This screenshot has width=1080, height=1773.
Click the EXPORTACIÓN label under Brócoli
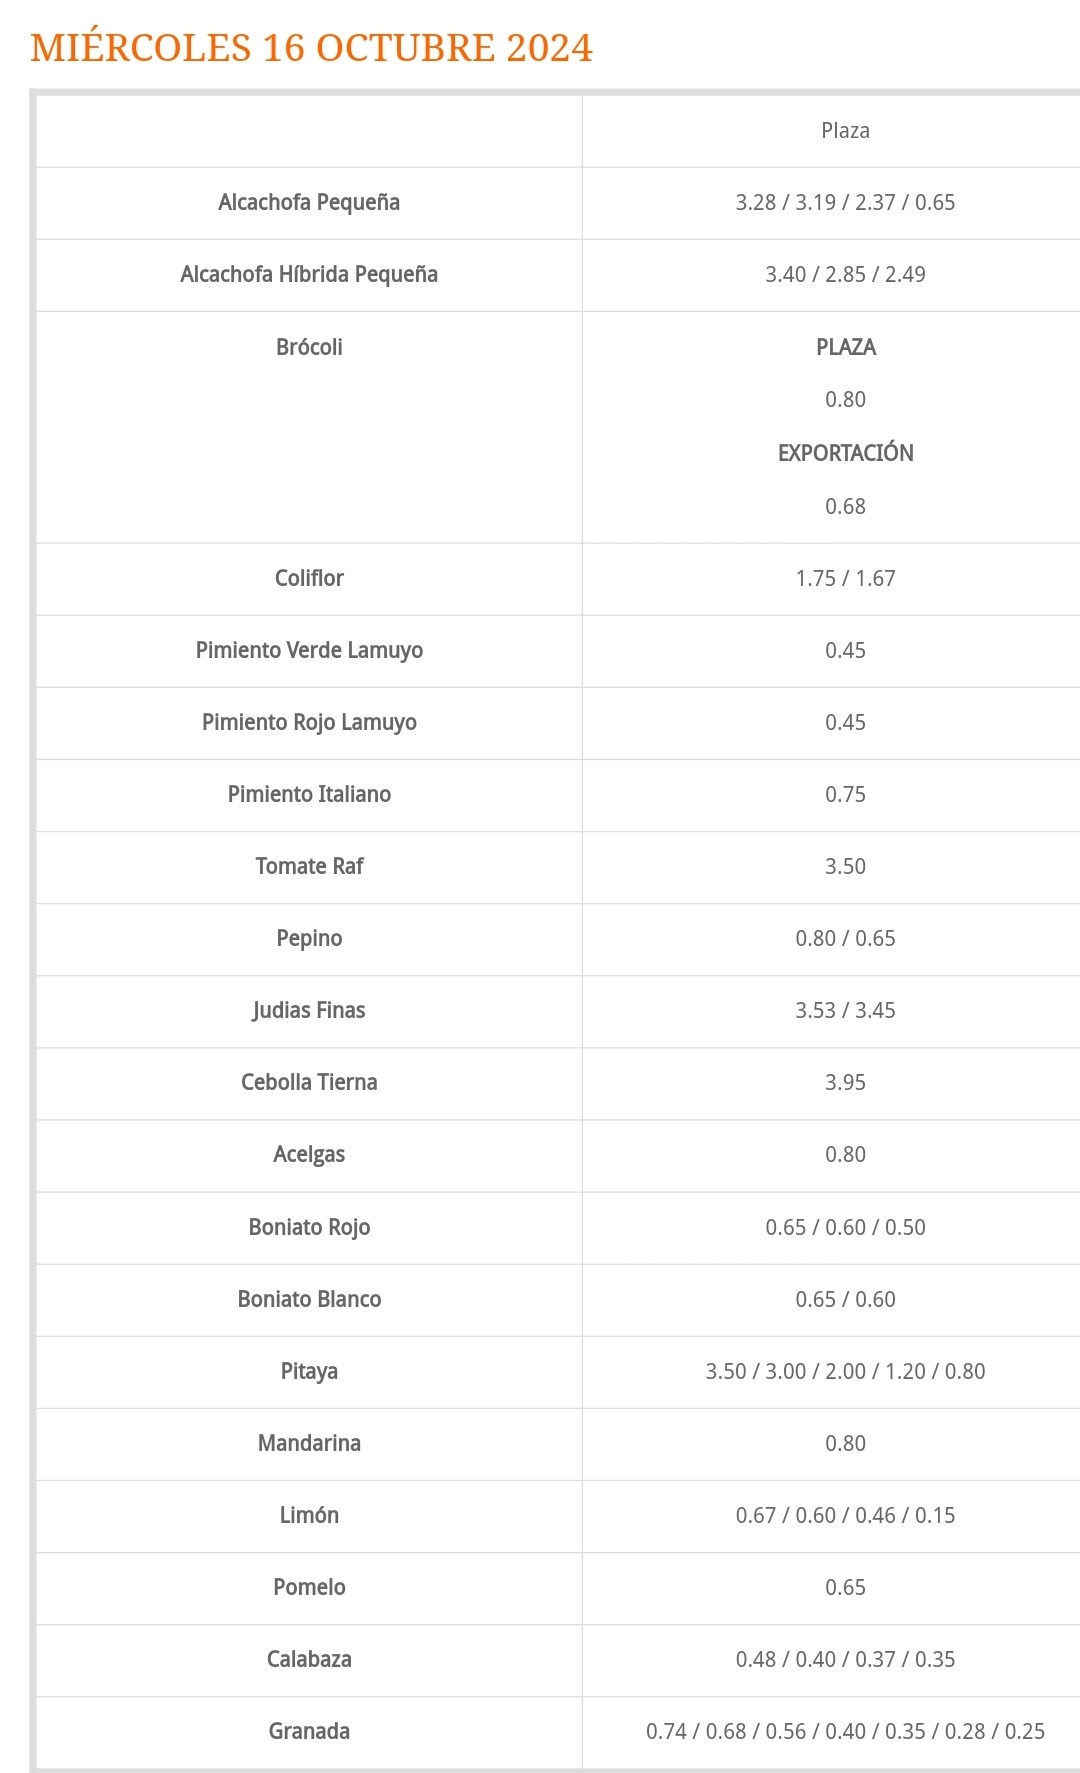pos(845,453)
